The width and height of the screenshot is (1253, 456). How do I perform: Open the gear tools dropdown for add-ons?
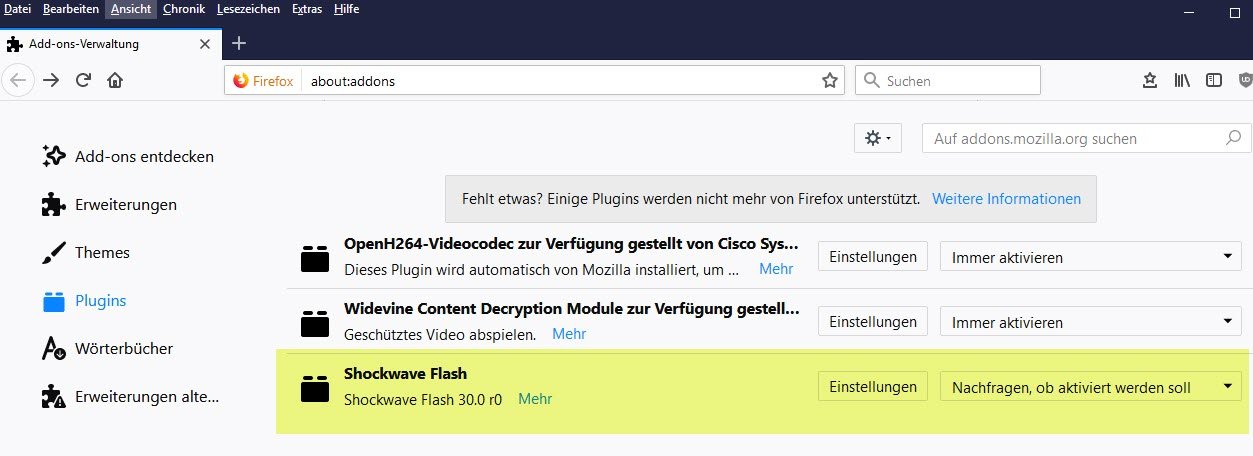tap(878, 139)
